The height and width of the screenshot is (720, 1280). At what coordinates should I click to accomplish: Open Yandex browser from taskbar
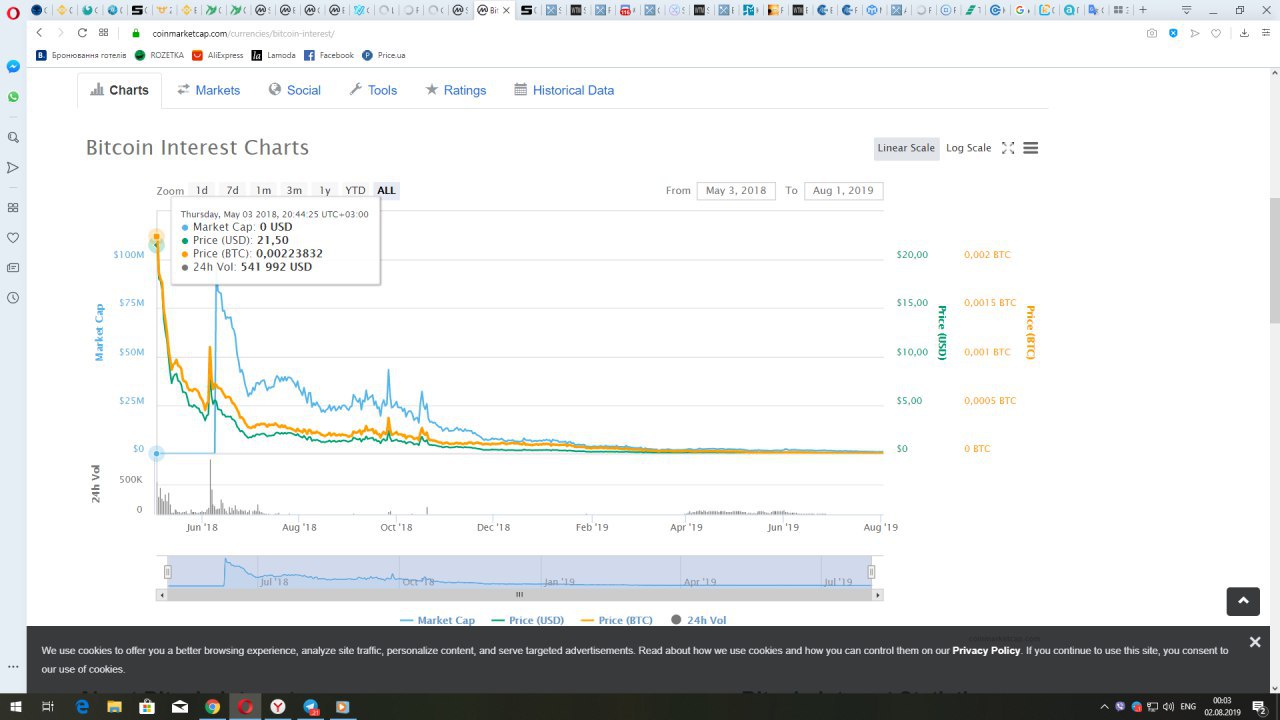pos(277,706)
